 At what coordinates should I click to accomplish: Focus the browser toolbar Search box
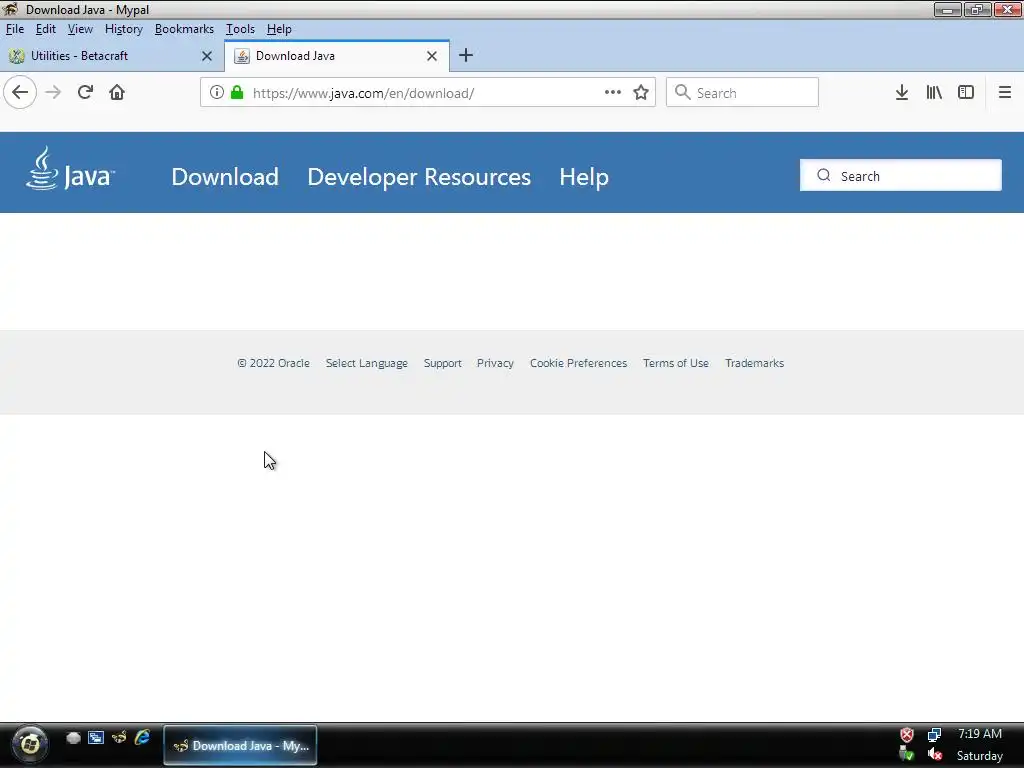pos(742,92)
